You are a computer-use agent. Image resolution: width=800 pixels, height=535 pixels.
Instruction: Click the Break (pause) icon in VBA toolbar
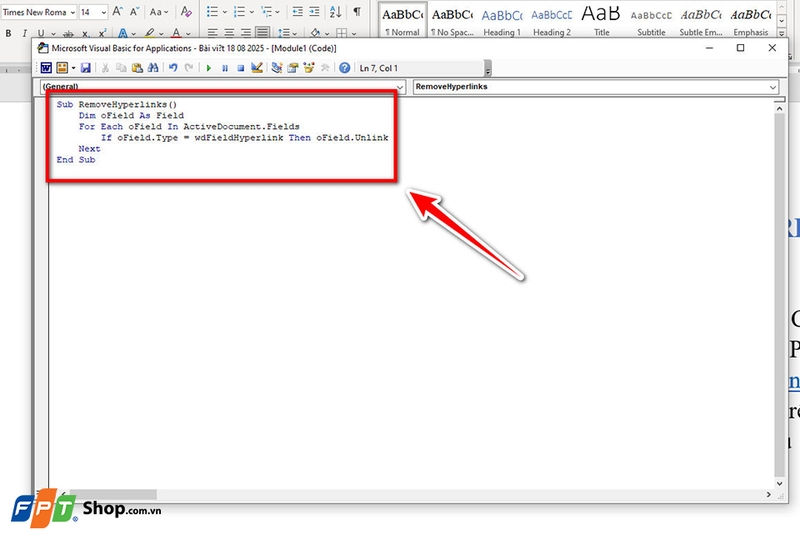point(225,68)
